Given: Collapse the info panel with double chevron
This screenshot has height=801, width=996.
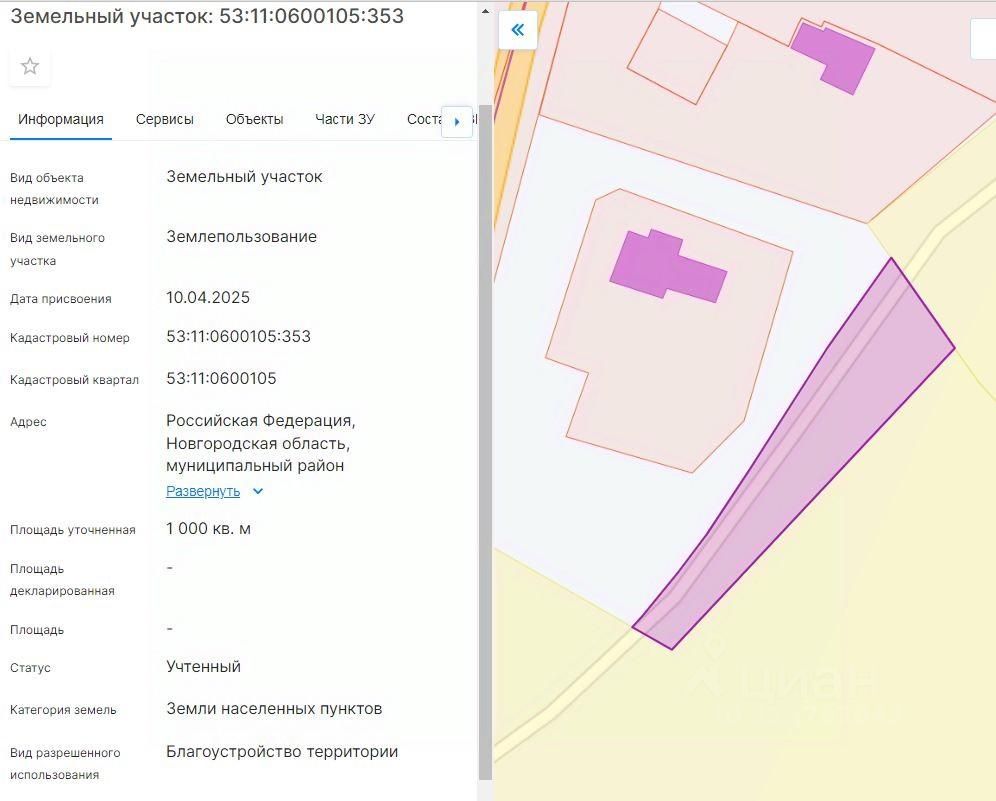Looking at the screenshot, I should click(x=518, y=30).
